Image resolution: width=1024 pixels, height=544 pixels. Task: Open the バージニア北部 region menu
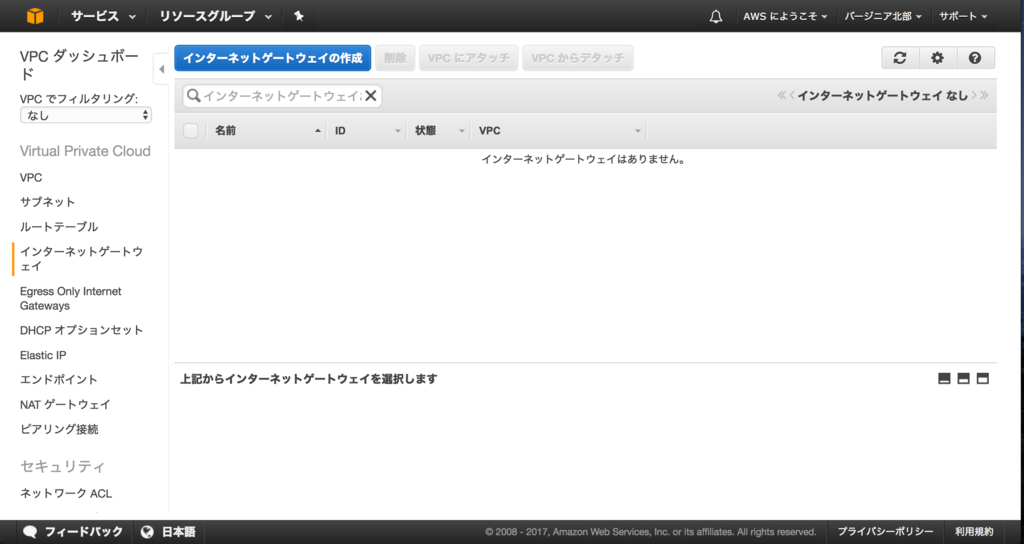[x=883, y=16]
